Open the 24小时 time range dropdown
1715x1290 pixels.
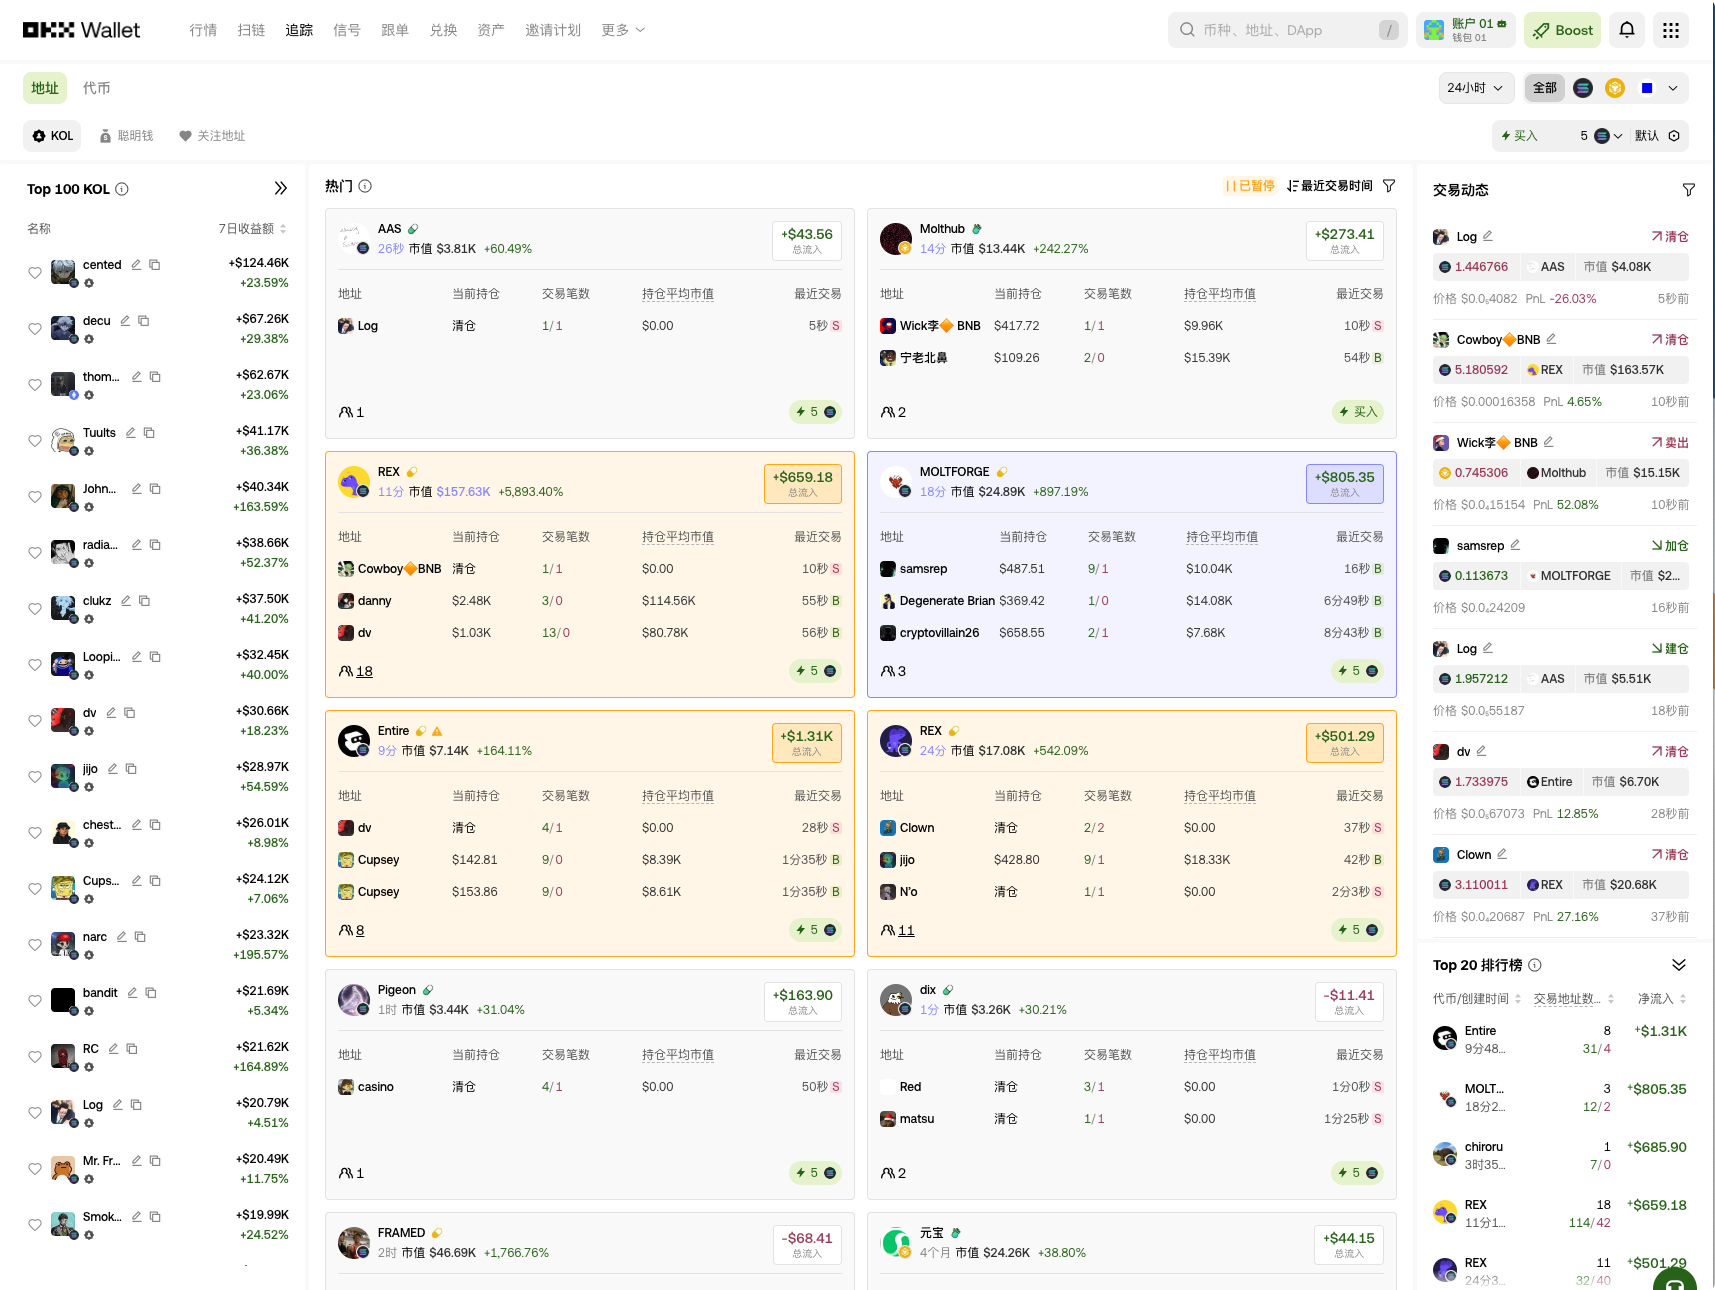(1476, 88)
